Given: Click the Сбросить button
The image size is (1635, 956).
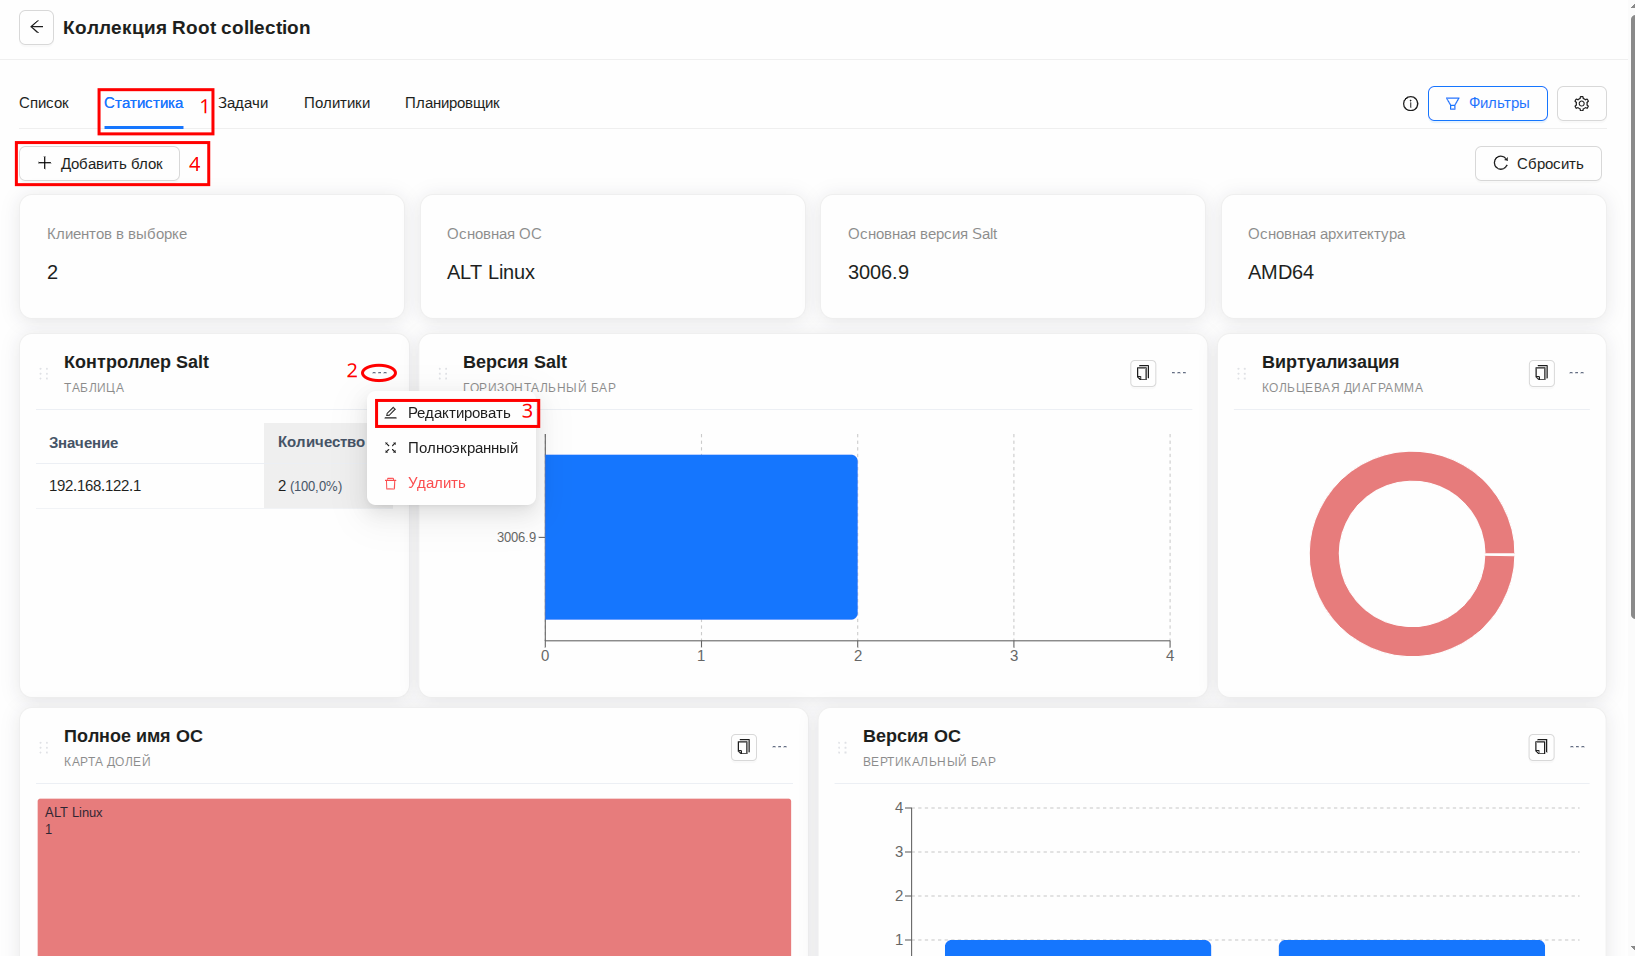Looking at the screenshot, I should 1538,163.
